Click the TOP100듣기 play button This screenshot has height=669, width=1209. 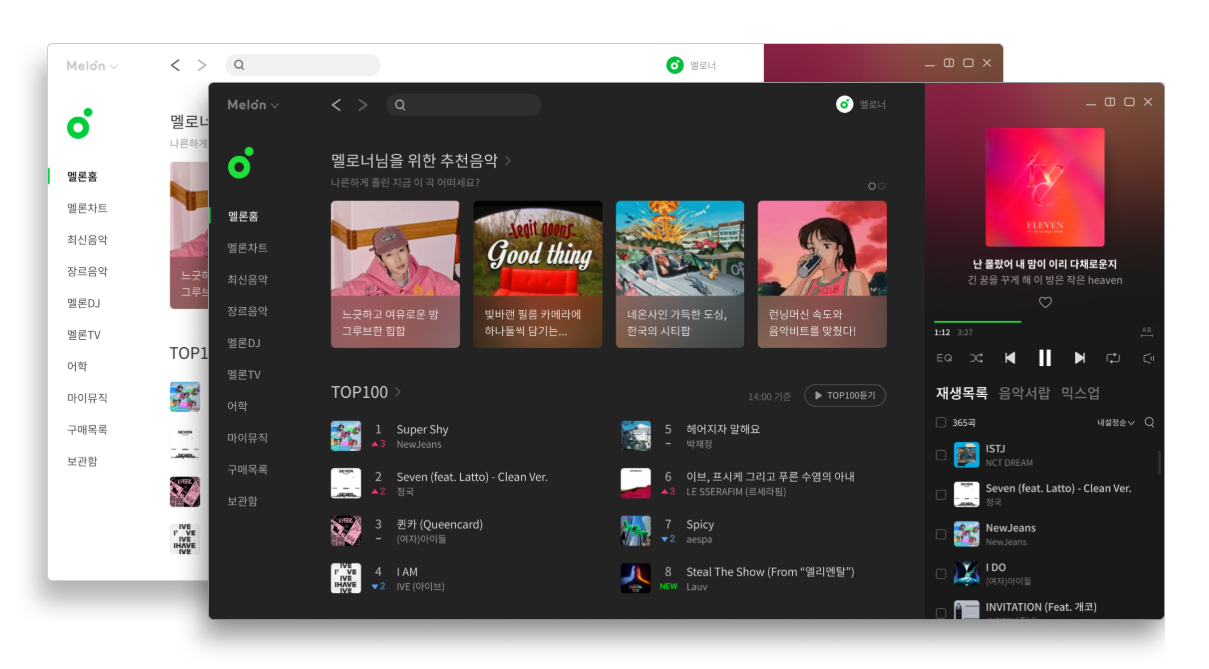point(845,396)
